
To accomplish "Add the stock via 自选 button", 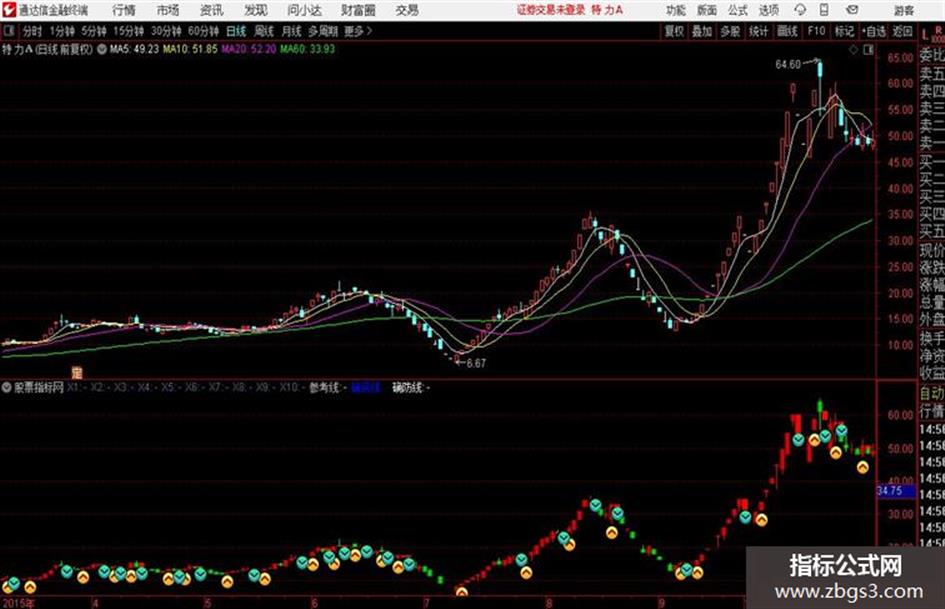I will click(874, 31).
